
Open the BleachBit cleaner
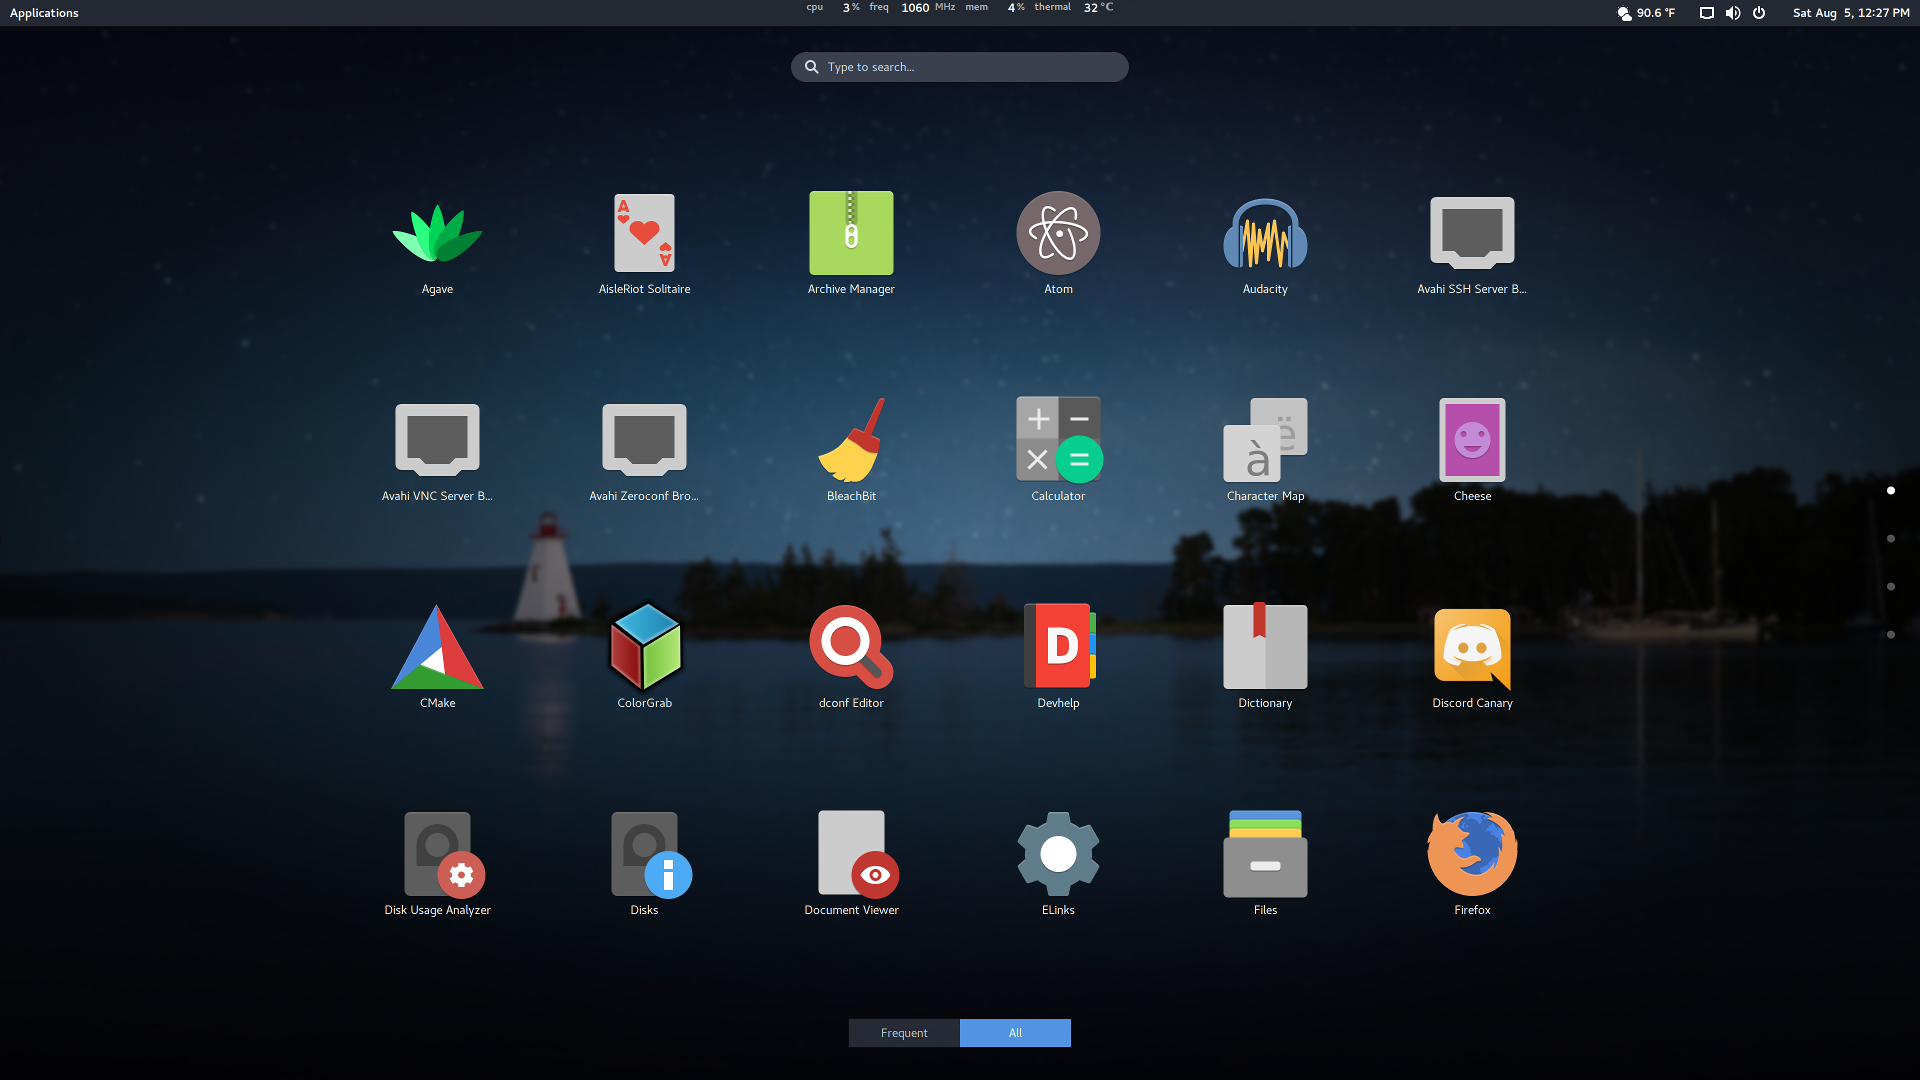[x=851, y=441]
